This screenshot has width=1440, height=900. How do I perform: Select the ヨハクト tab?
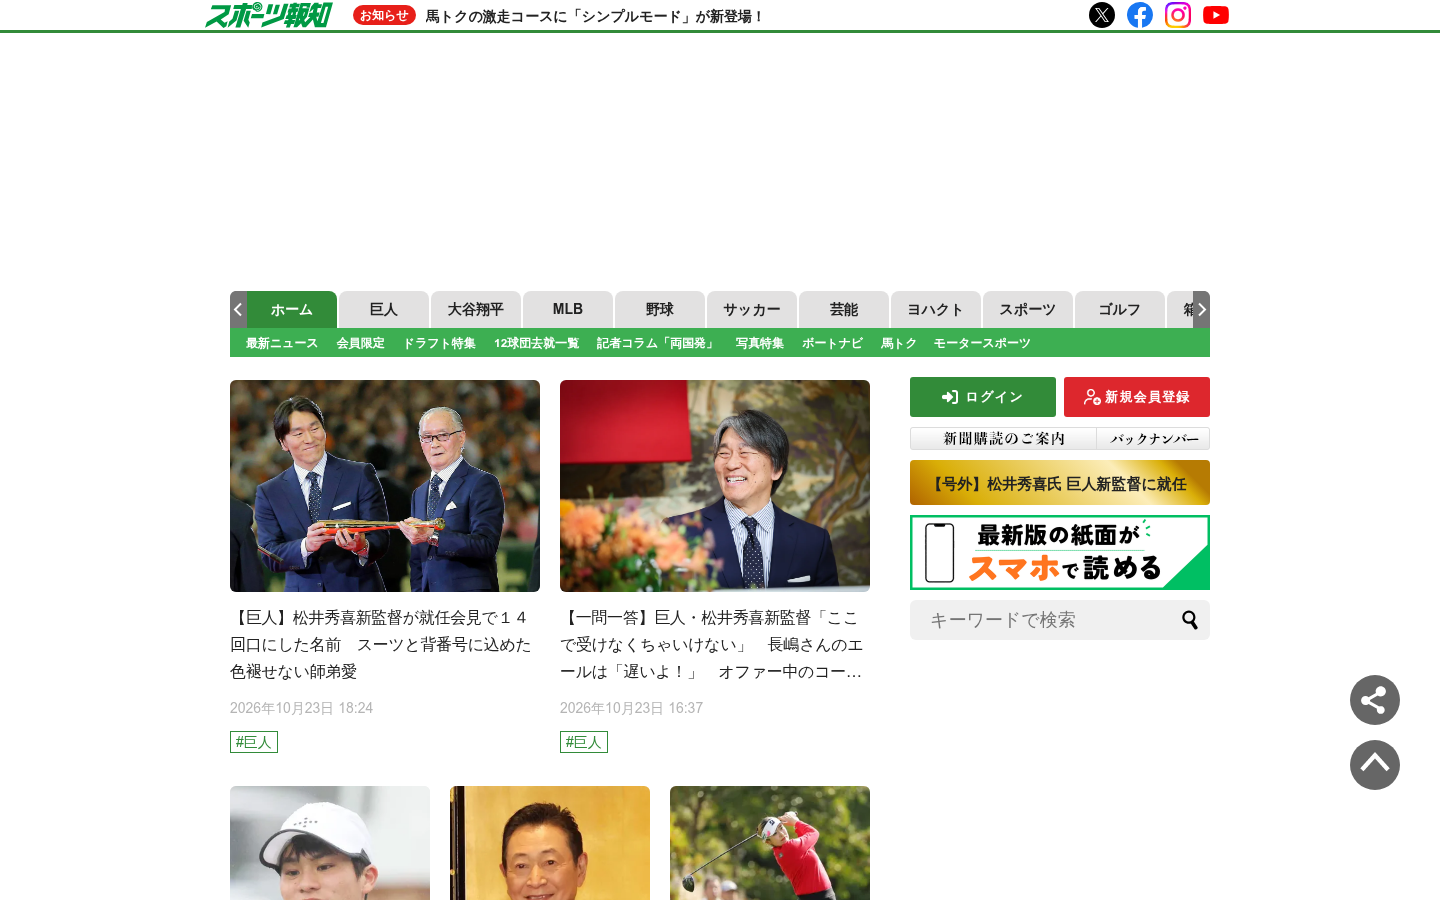click(x=936, y=310)
